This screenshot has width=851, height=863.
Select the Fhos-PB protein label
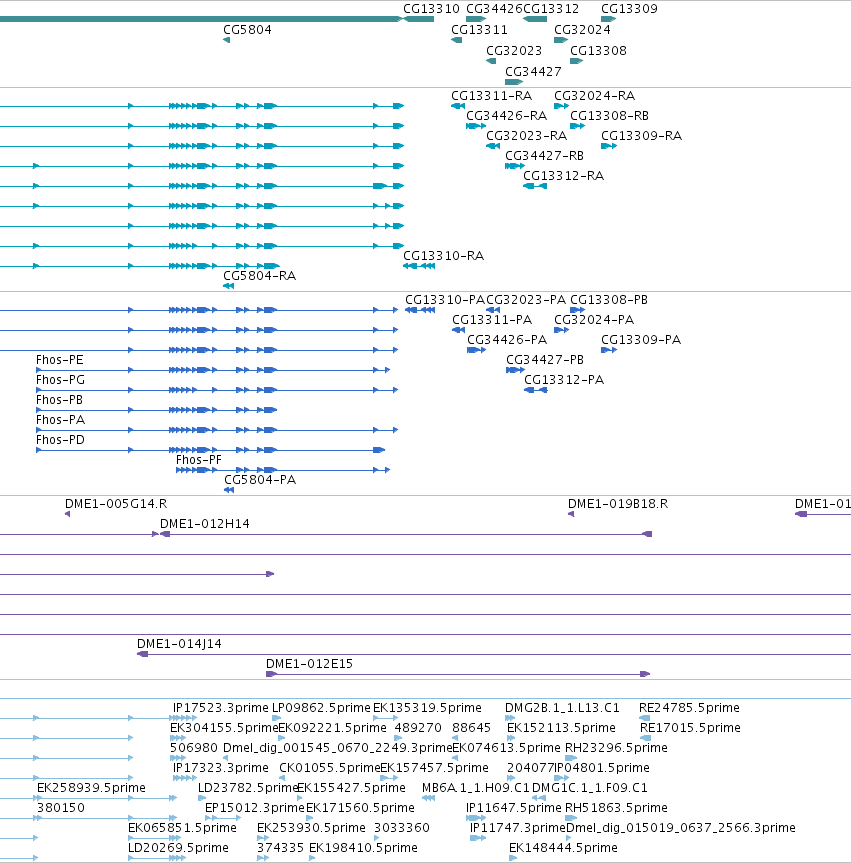click(x=59, y=400)
